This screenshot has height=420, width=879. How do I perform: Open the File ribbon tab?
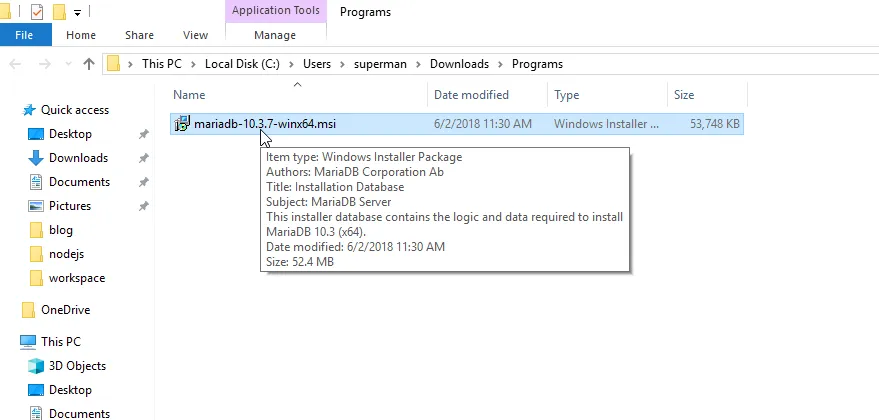click(25, 35)
